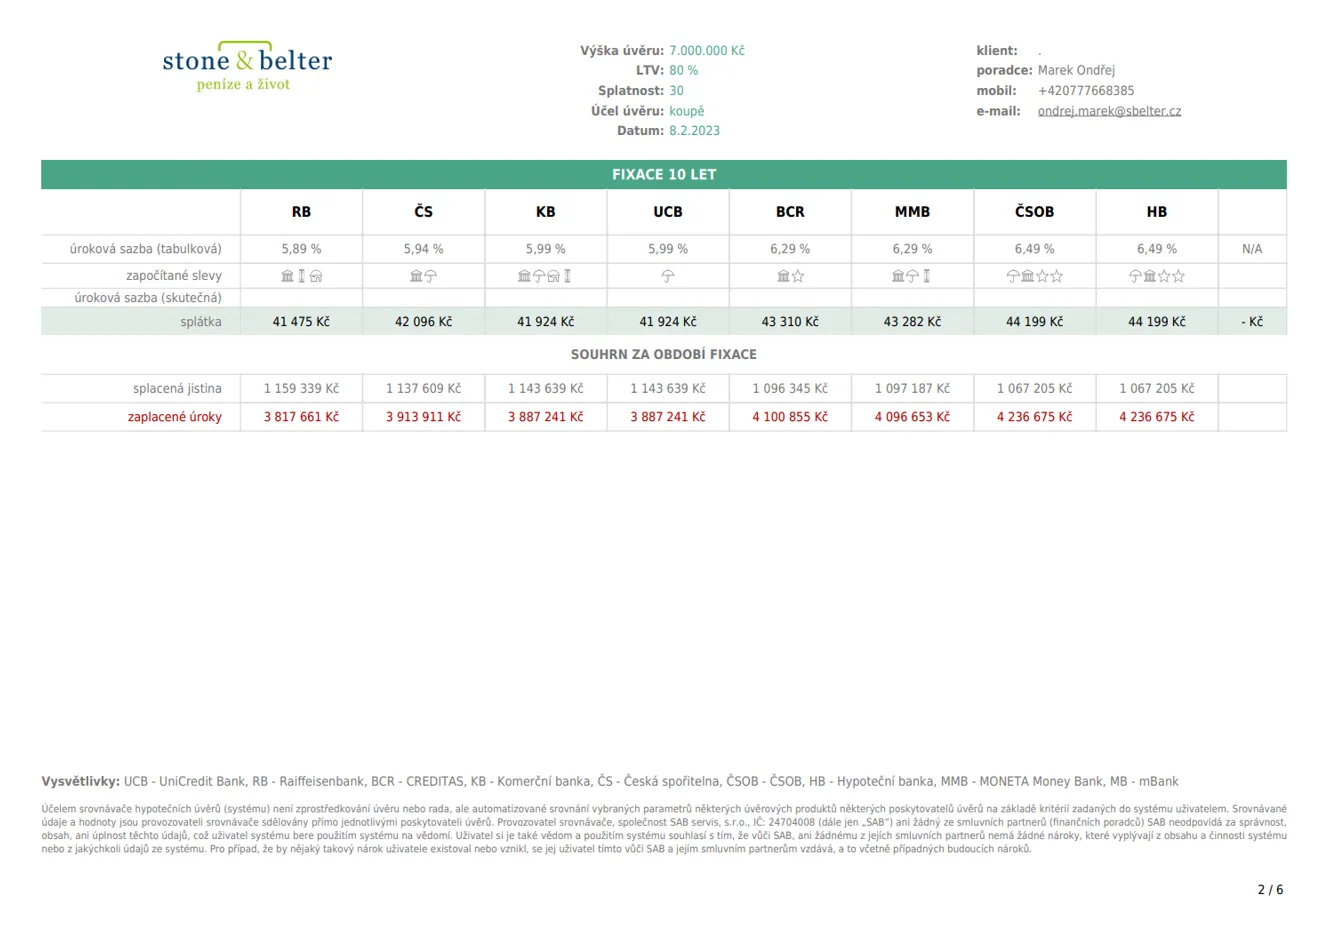Click the ČSOB column header

pos(1034,212)
